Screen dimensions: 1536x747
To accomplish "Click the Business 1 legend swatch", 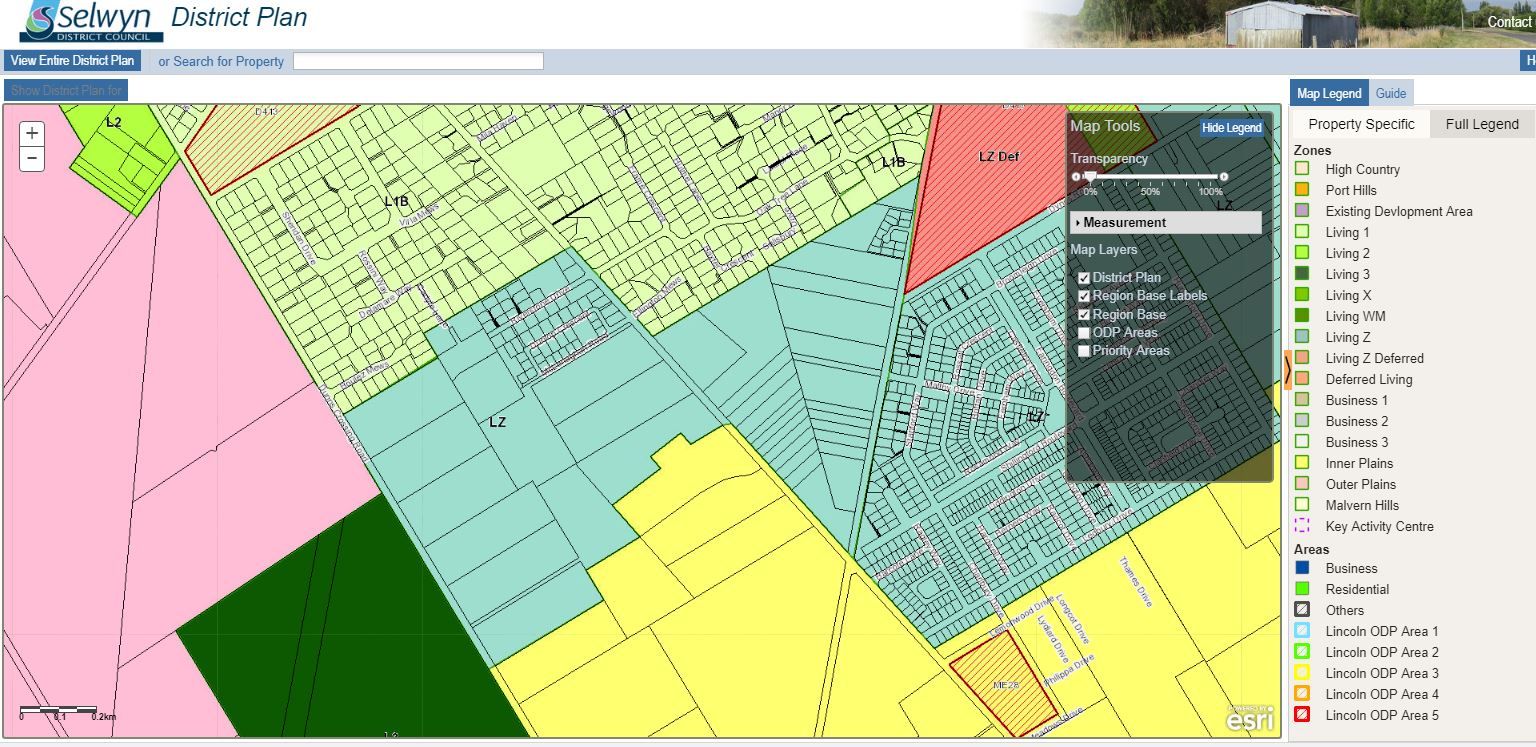I will pyautogui.click(x=1302, y=400).
